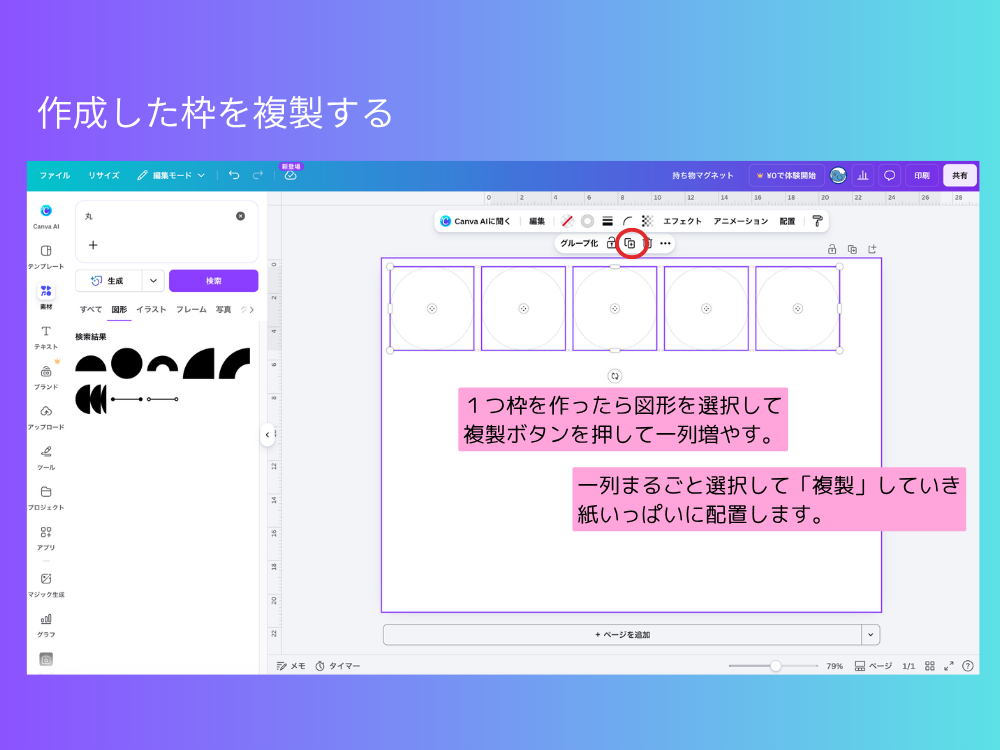Image resolution: width=1000 pixels, height=750 pixels.
Task: Open the ファイル menu
Action: pos(55,175)
